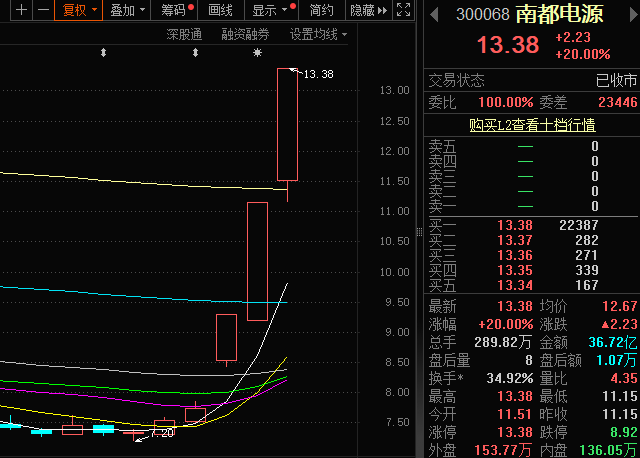
Task: Select the candlestick closing near 11.15
Action: pos(258,261)
